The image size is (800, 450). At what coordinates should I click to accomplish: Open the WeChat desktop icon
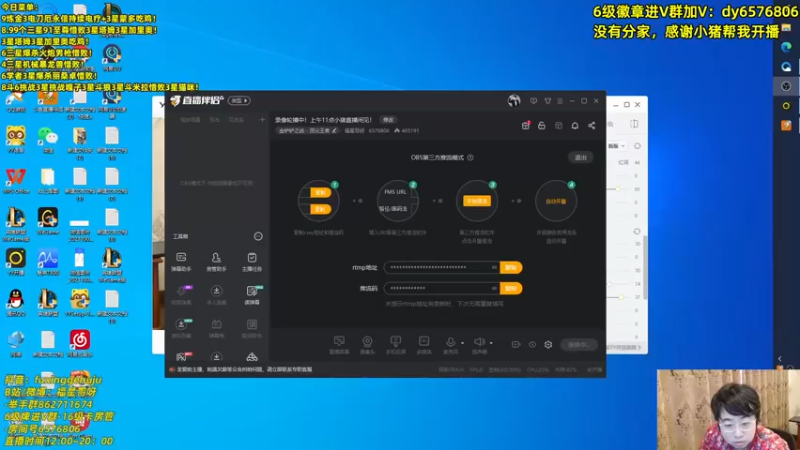[x=48, y=139]
